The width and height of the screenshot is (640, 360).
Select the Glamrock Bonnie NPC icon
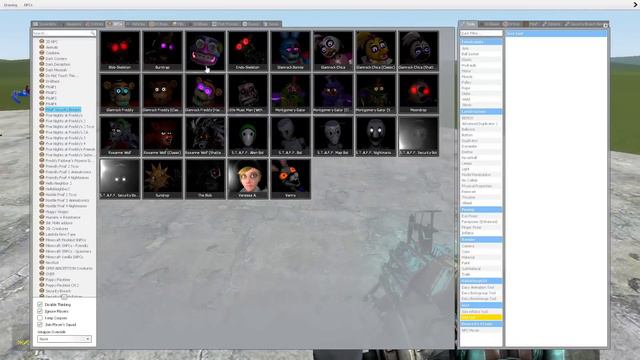click(x=290, y=51)
